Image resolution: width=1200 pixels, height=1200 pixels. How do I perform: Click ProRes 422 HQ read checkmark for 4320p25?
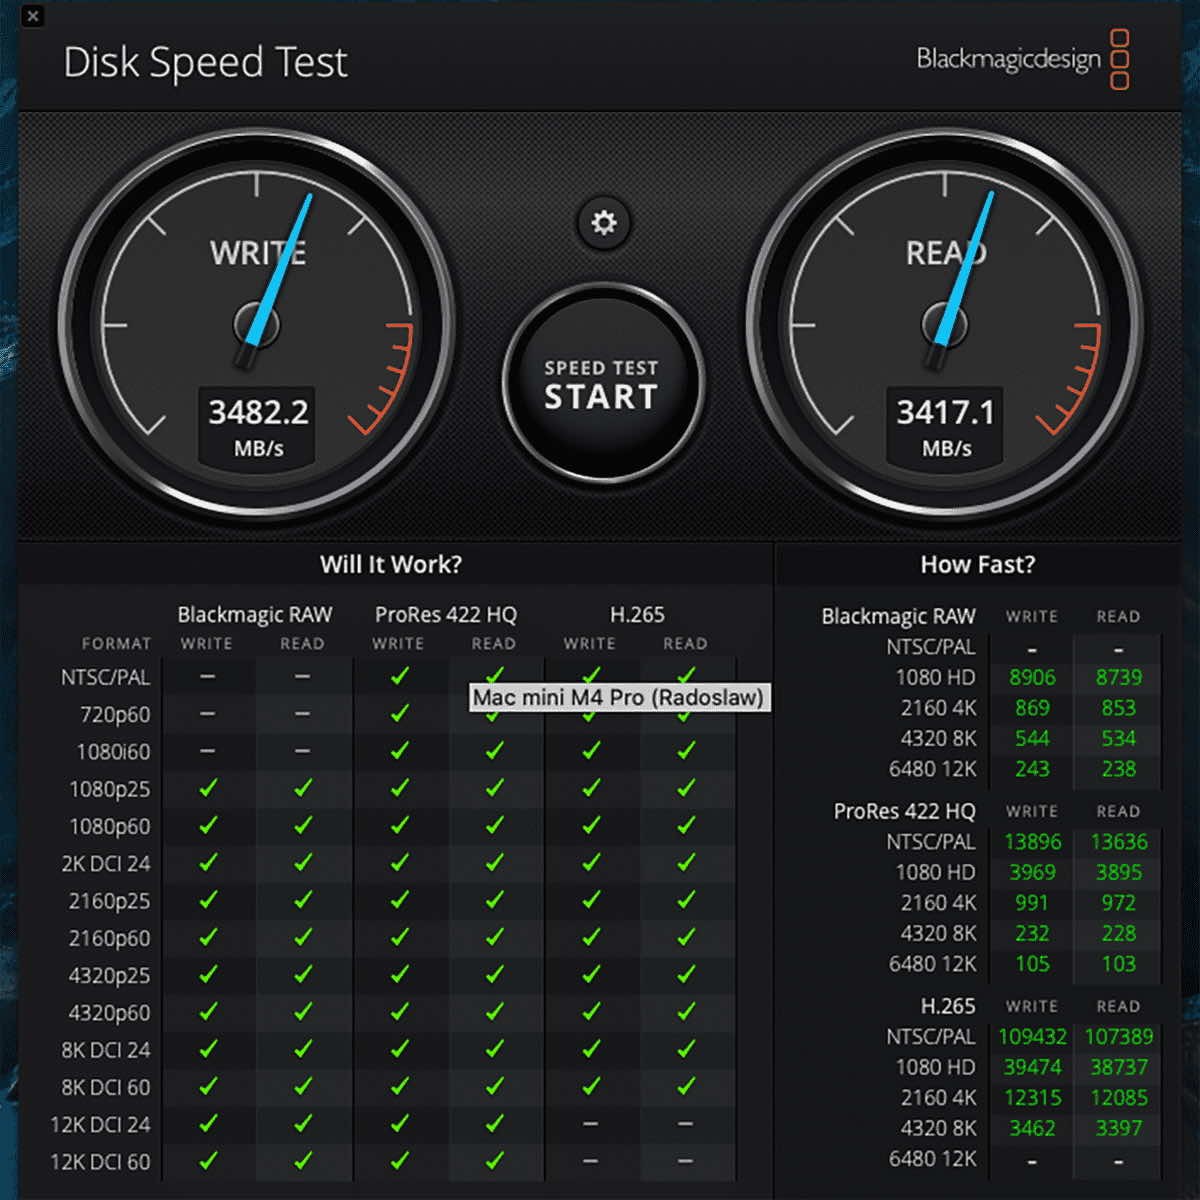[494, 975]
